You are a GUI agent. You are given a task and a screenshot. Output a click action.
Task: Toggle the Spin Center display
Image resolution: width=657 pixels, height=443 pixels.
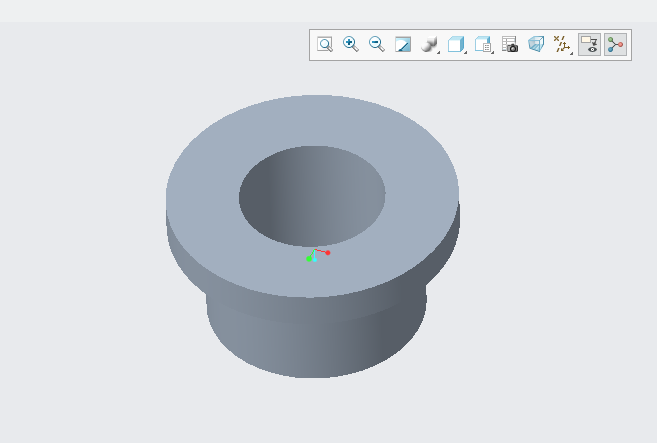coord(616,44)
